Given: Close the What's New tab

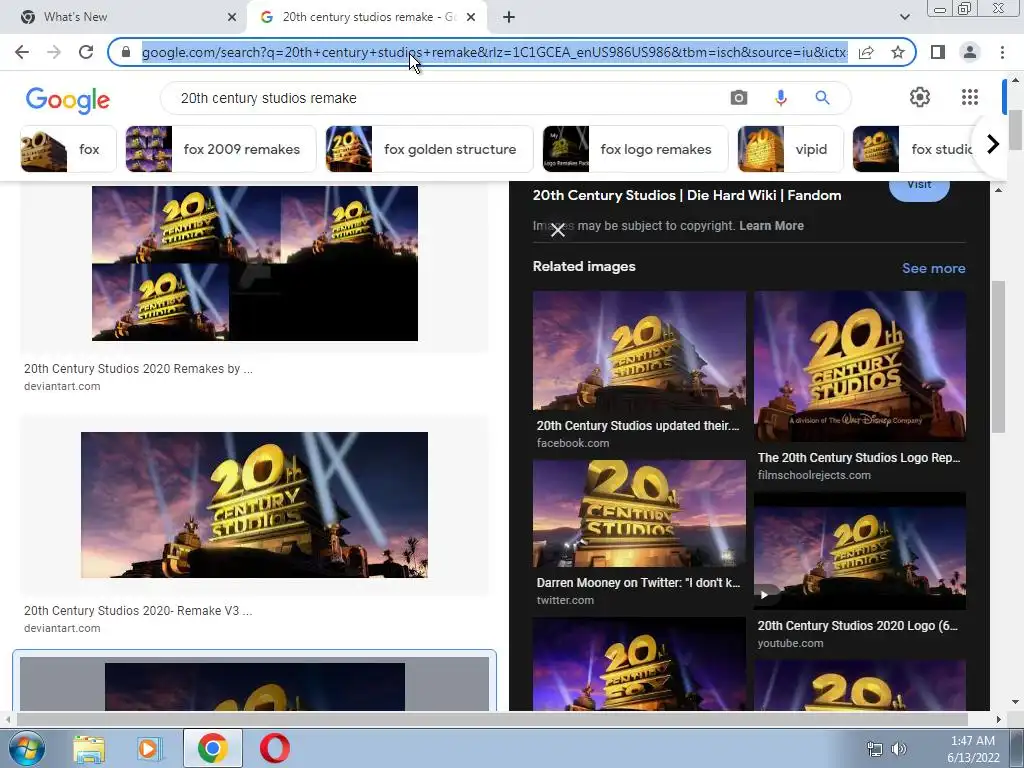Looking at the screenshot, I should coord(232,17).
